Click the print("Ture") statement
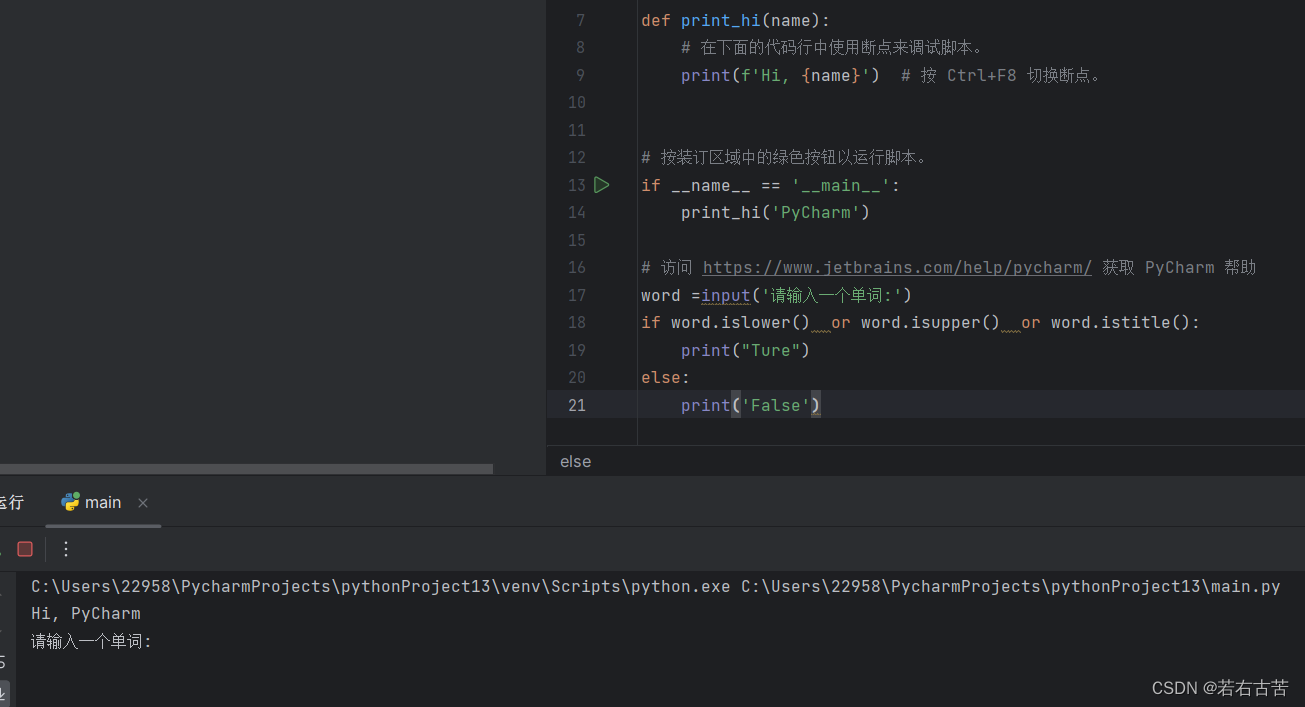 point(746,350)
